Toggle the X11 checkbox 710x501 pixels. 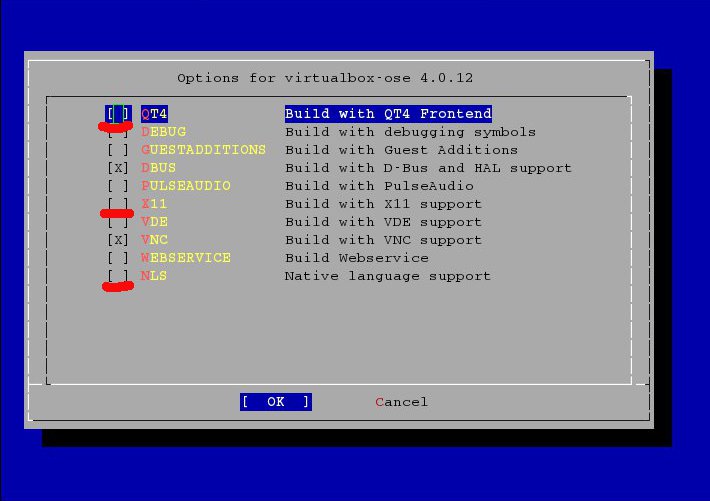tap(118, 204)
